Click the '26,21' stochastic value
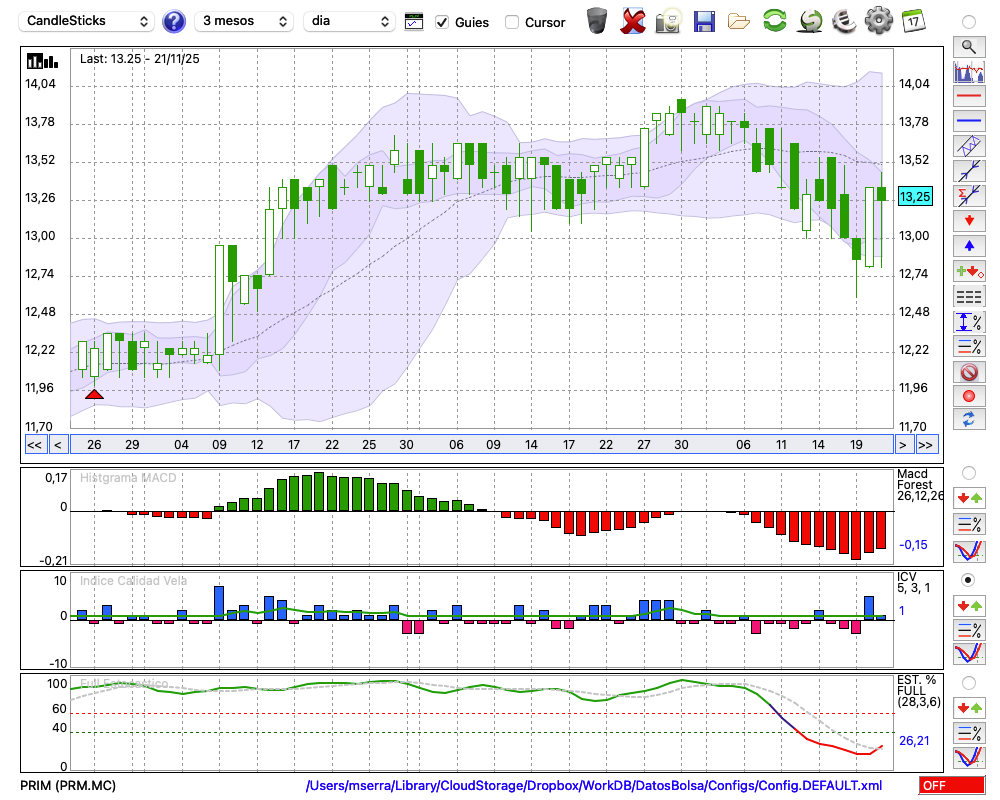The image size is (1000, 800). pyautogui.click(x=914, y=741)
